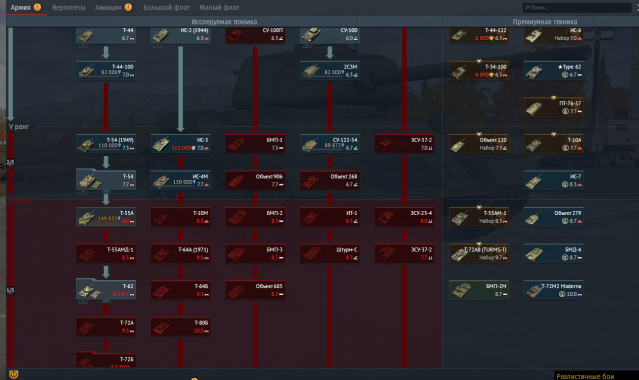Viewport: 639px width, 380px height.
Task: Open the Малый флот tab
Action: click(x=219, y=7)
